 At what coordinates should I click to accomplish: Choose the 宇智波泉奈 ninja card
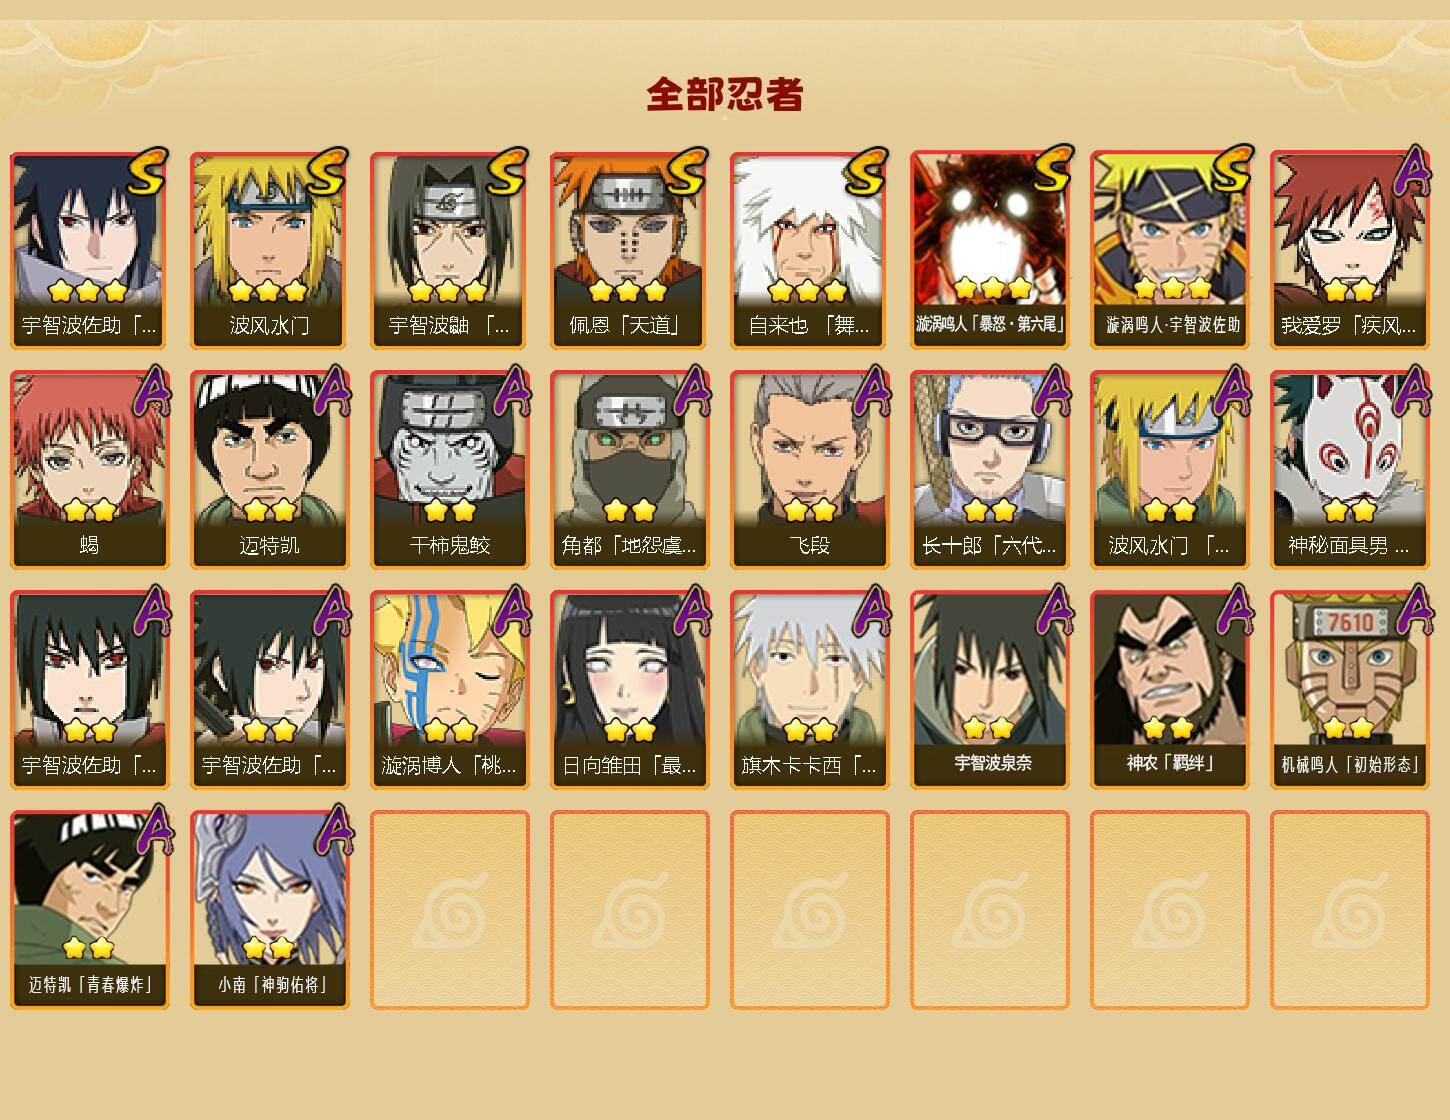click(990, 690)
